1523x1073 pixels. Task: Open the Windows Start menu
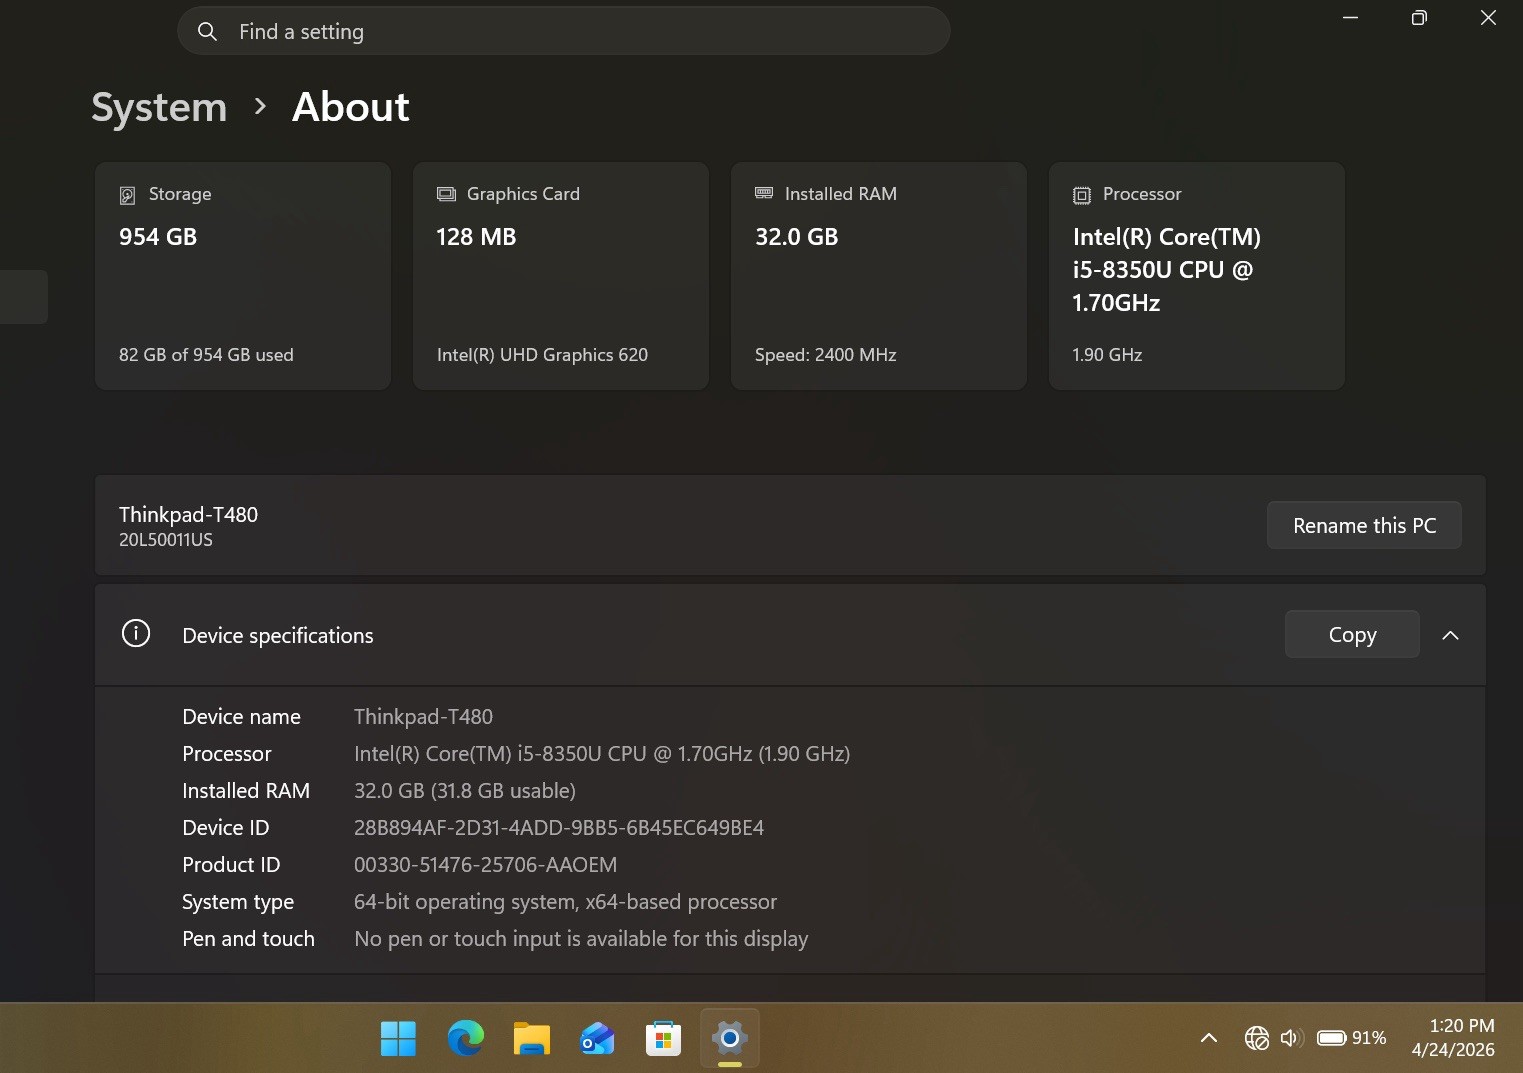(x=398, y=1038)
